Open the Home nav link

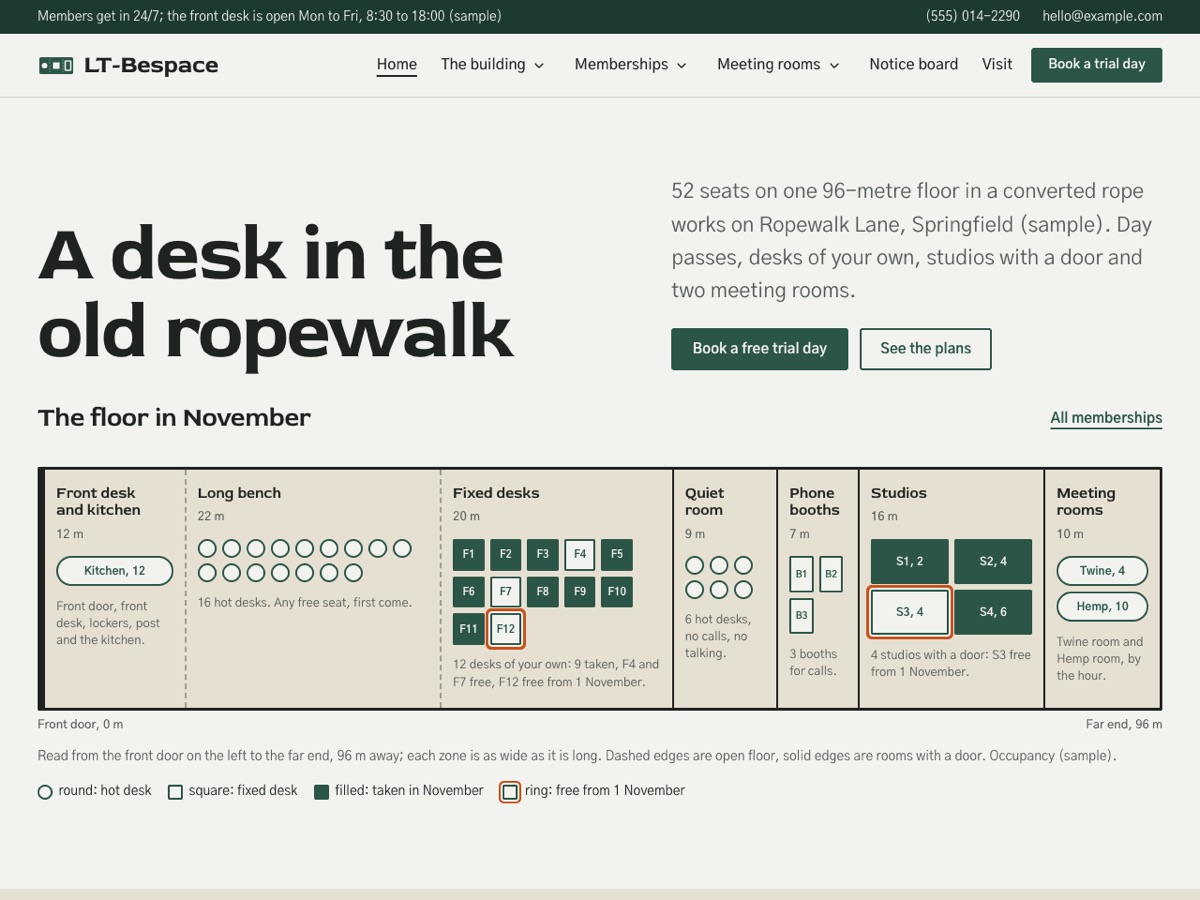click(x=397, y=64)
